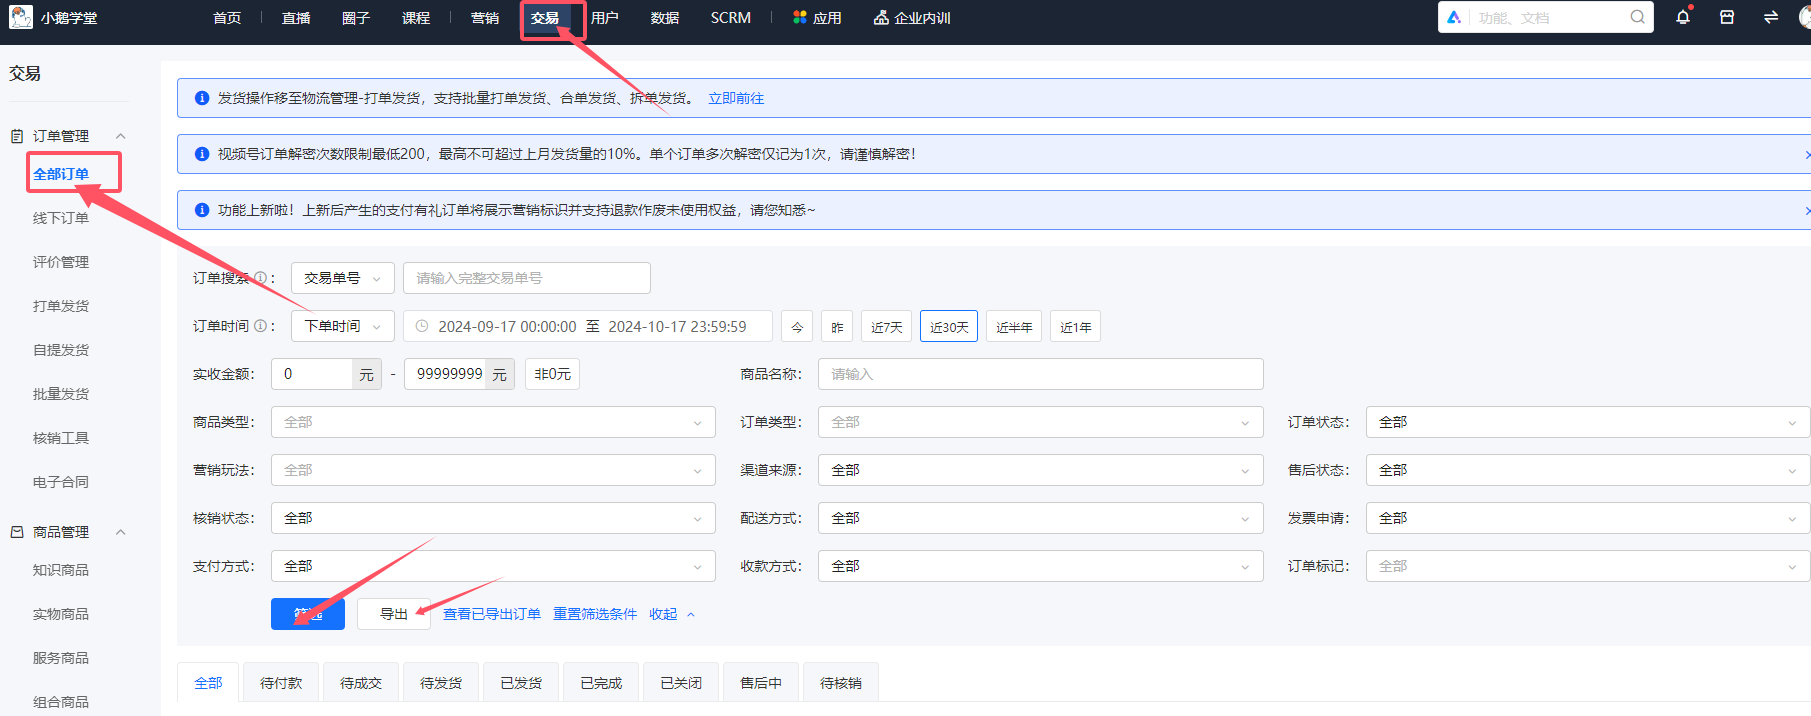Click the switch arrows icon in header
The image size is (1811, 716).
point(1771,17)
